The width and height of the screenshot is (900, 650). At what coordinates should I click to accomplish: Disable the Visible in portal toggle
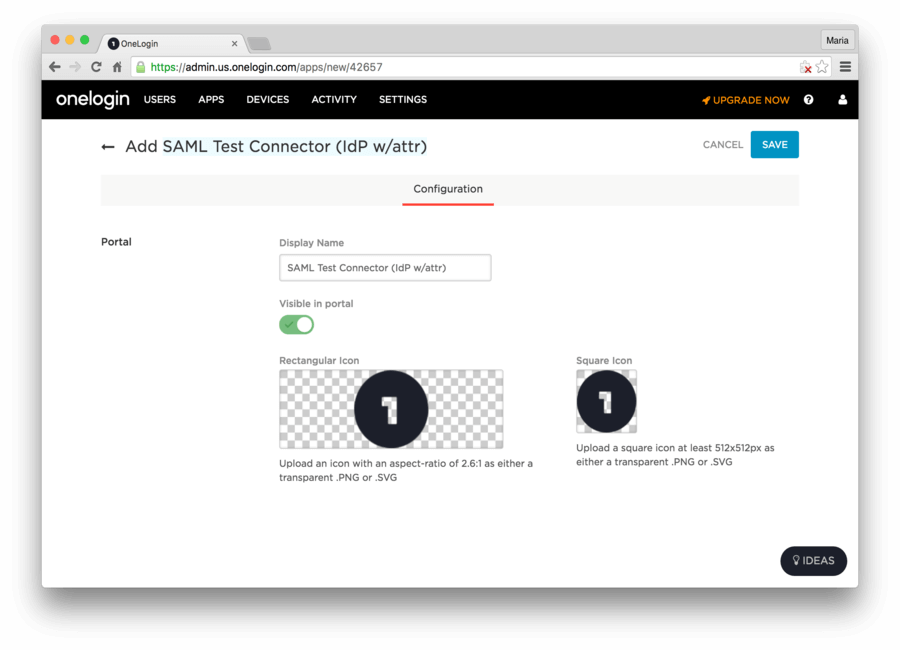(x=296, y=325)
